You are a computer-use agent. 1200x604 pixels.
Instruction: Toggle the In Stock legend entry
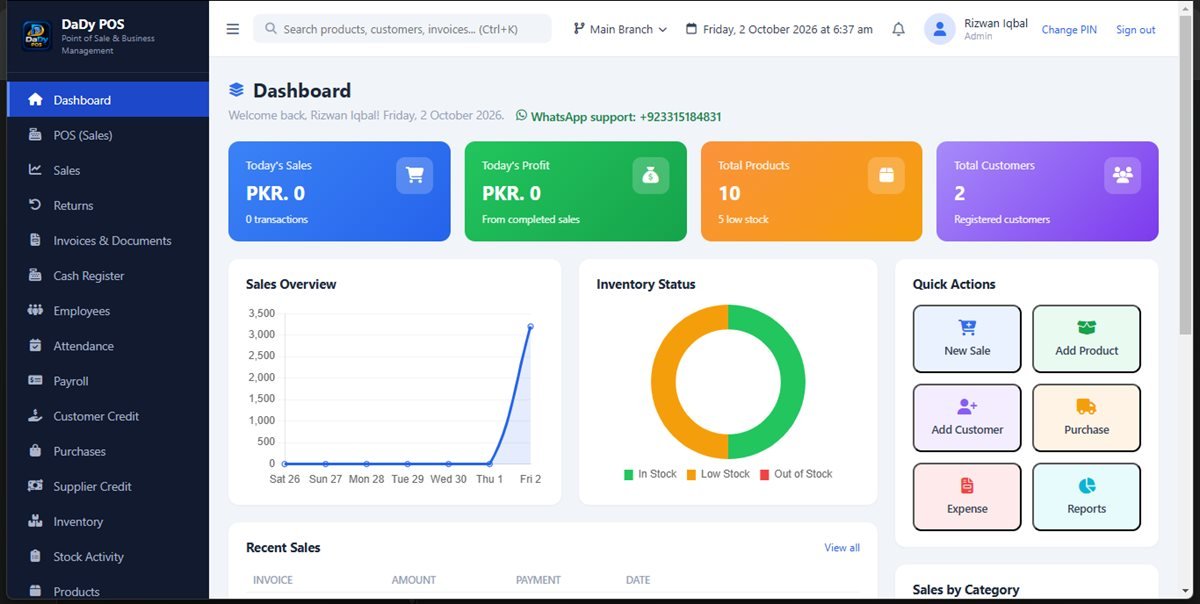tap(650, 474)
